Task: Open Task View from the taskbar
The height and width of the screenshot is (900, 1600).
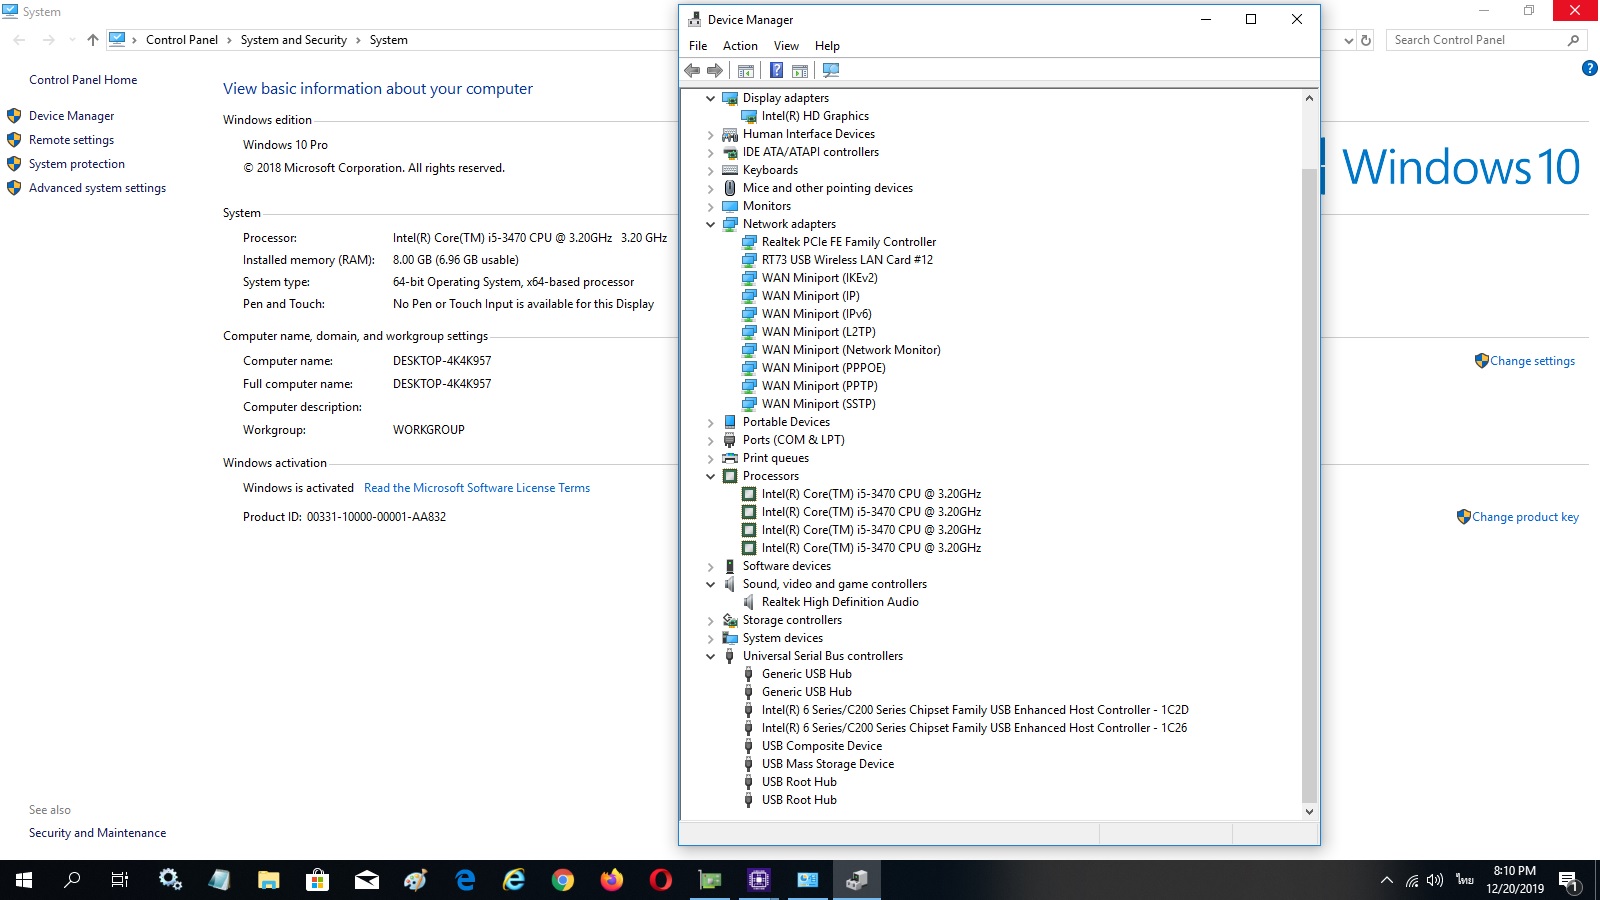Action: [120, 880]
